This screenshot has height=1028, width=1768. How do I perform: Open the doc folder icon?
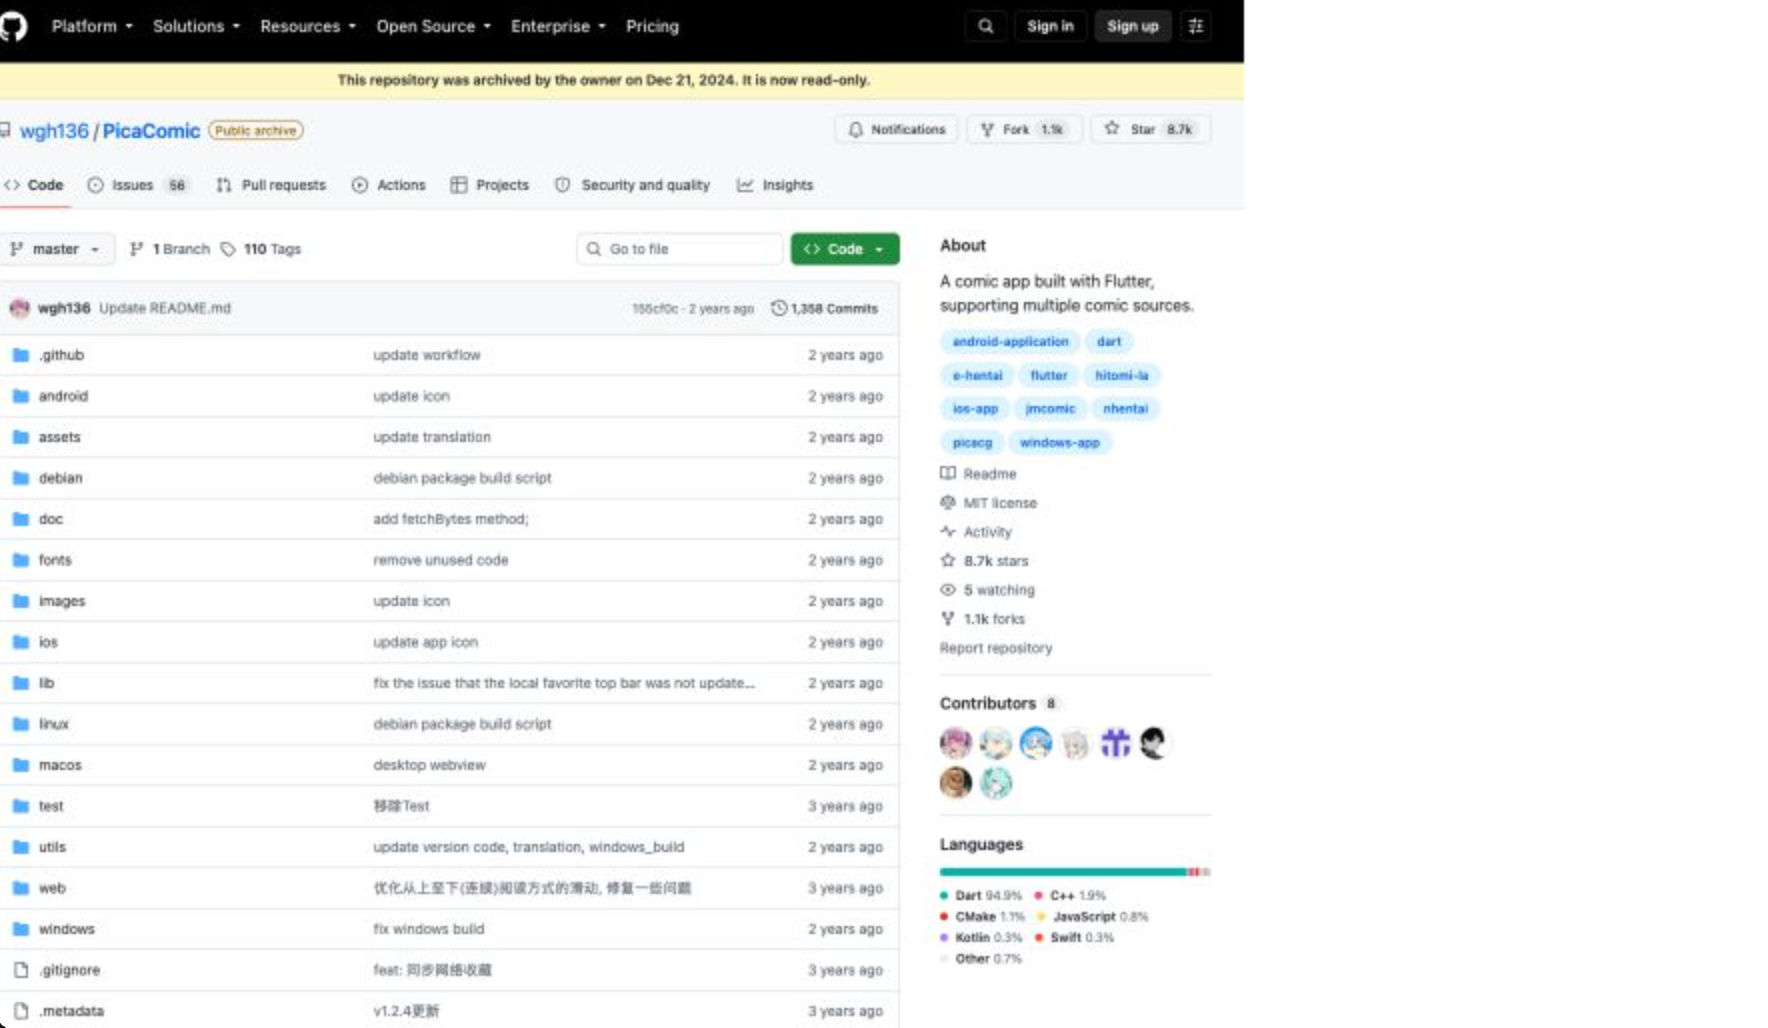coord(20,519)
